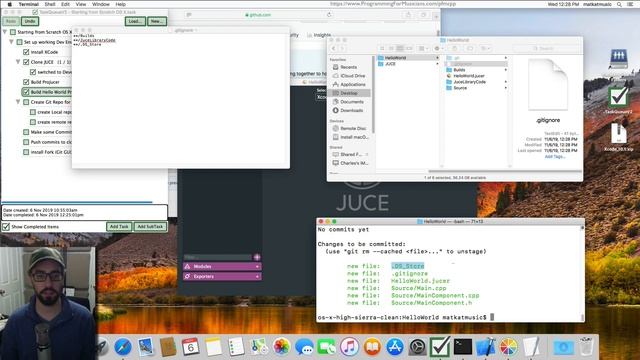Open the green checkmark TaskQueue app in the Dock
640x360 pixels.
(x=440, y=346)
